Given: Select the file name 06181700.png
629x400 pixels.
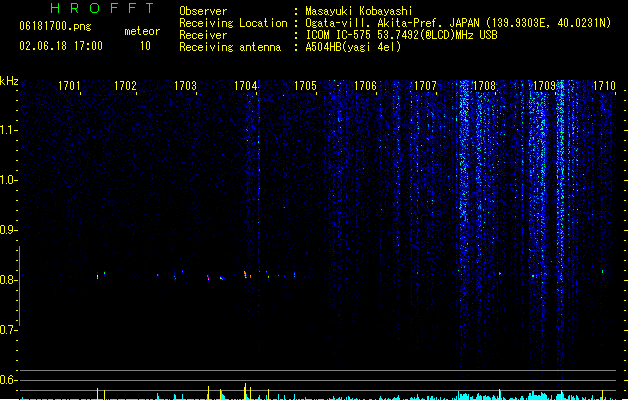Looking at the screenshot, I should click(55, 26).
